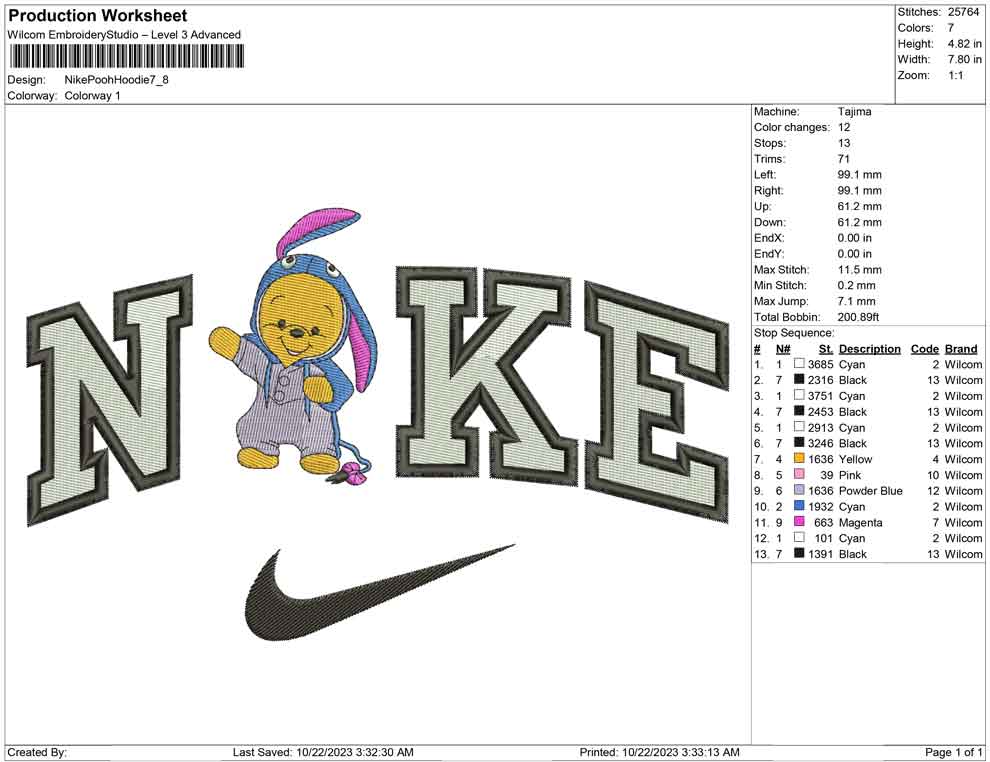The image size is (990, 762).
Task: Click the Brand column header
Action: [x=961, y=348]
